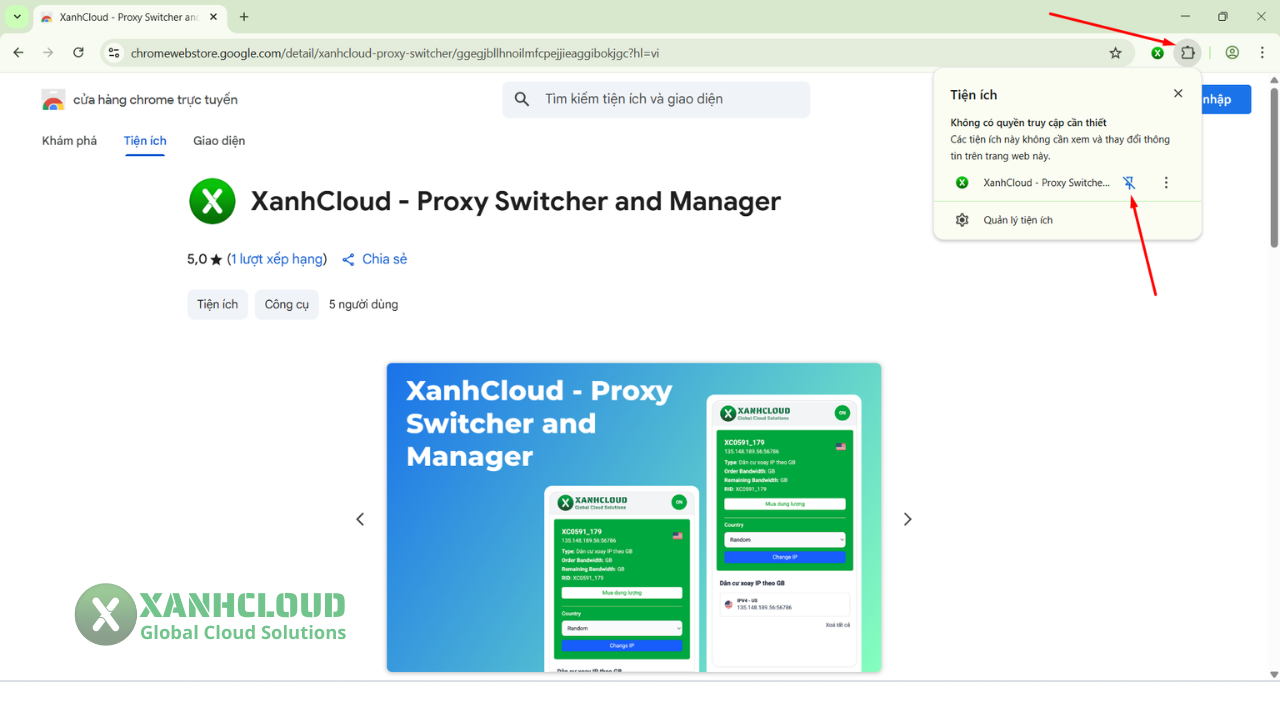
Task: Reload the page
Action: coord(78,53)
